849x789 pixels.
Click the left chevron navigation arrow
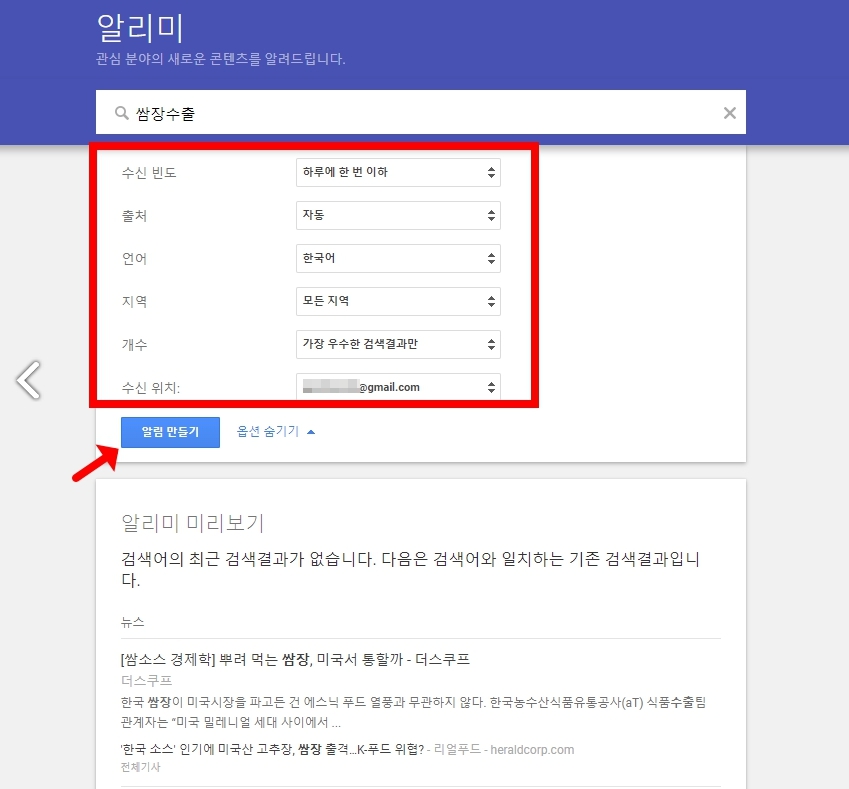click(29, 381)
